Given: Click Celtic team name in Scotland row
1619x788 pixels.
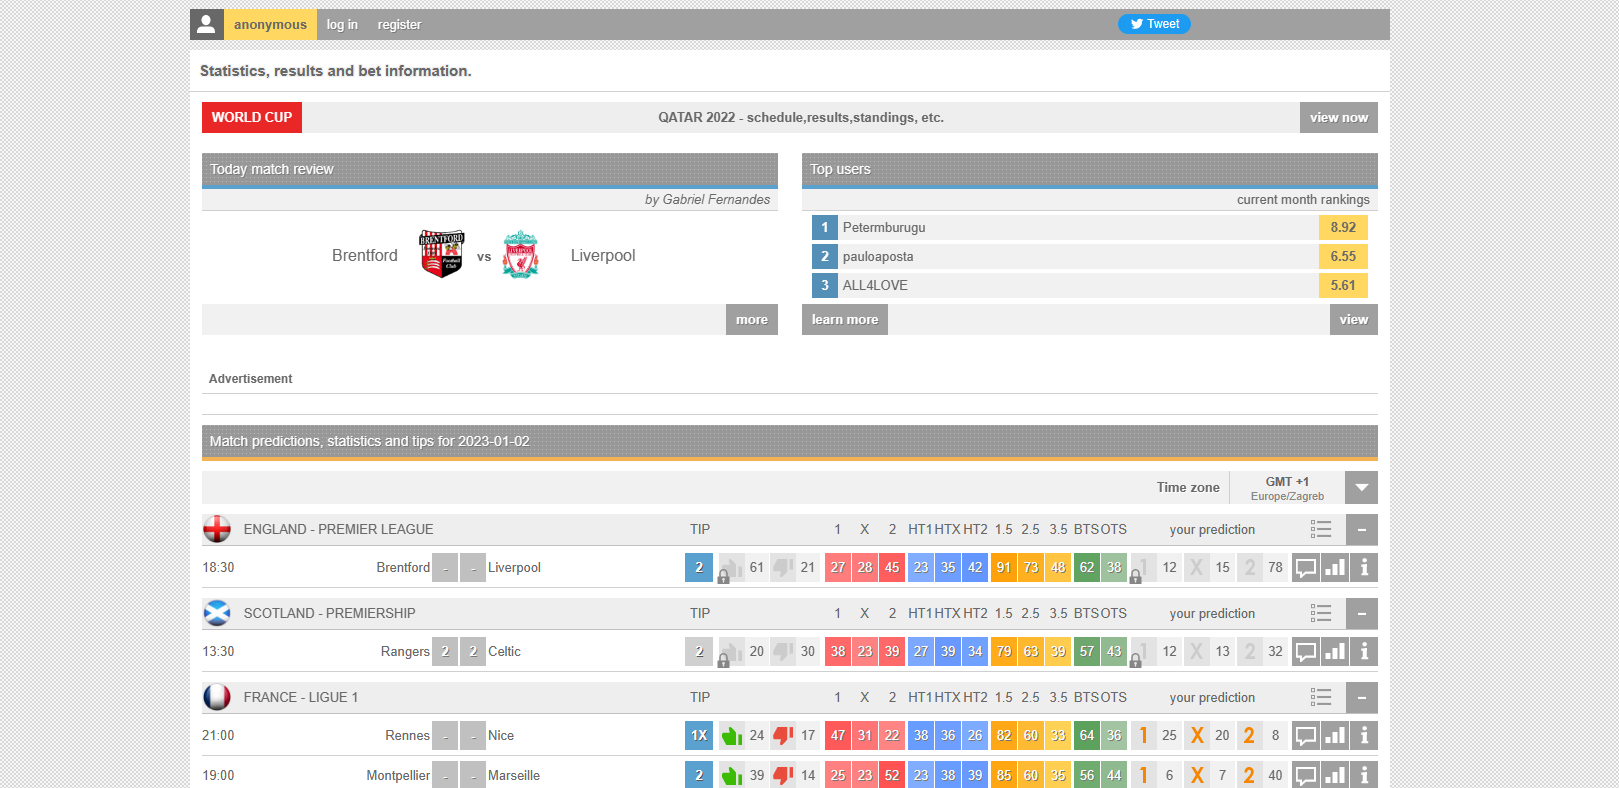Looking at the screenshot, I should [504, 652].
